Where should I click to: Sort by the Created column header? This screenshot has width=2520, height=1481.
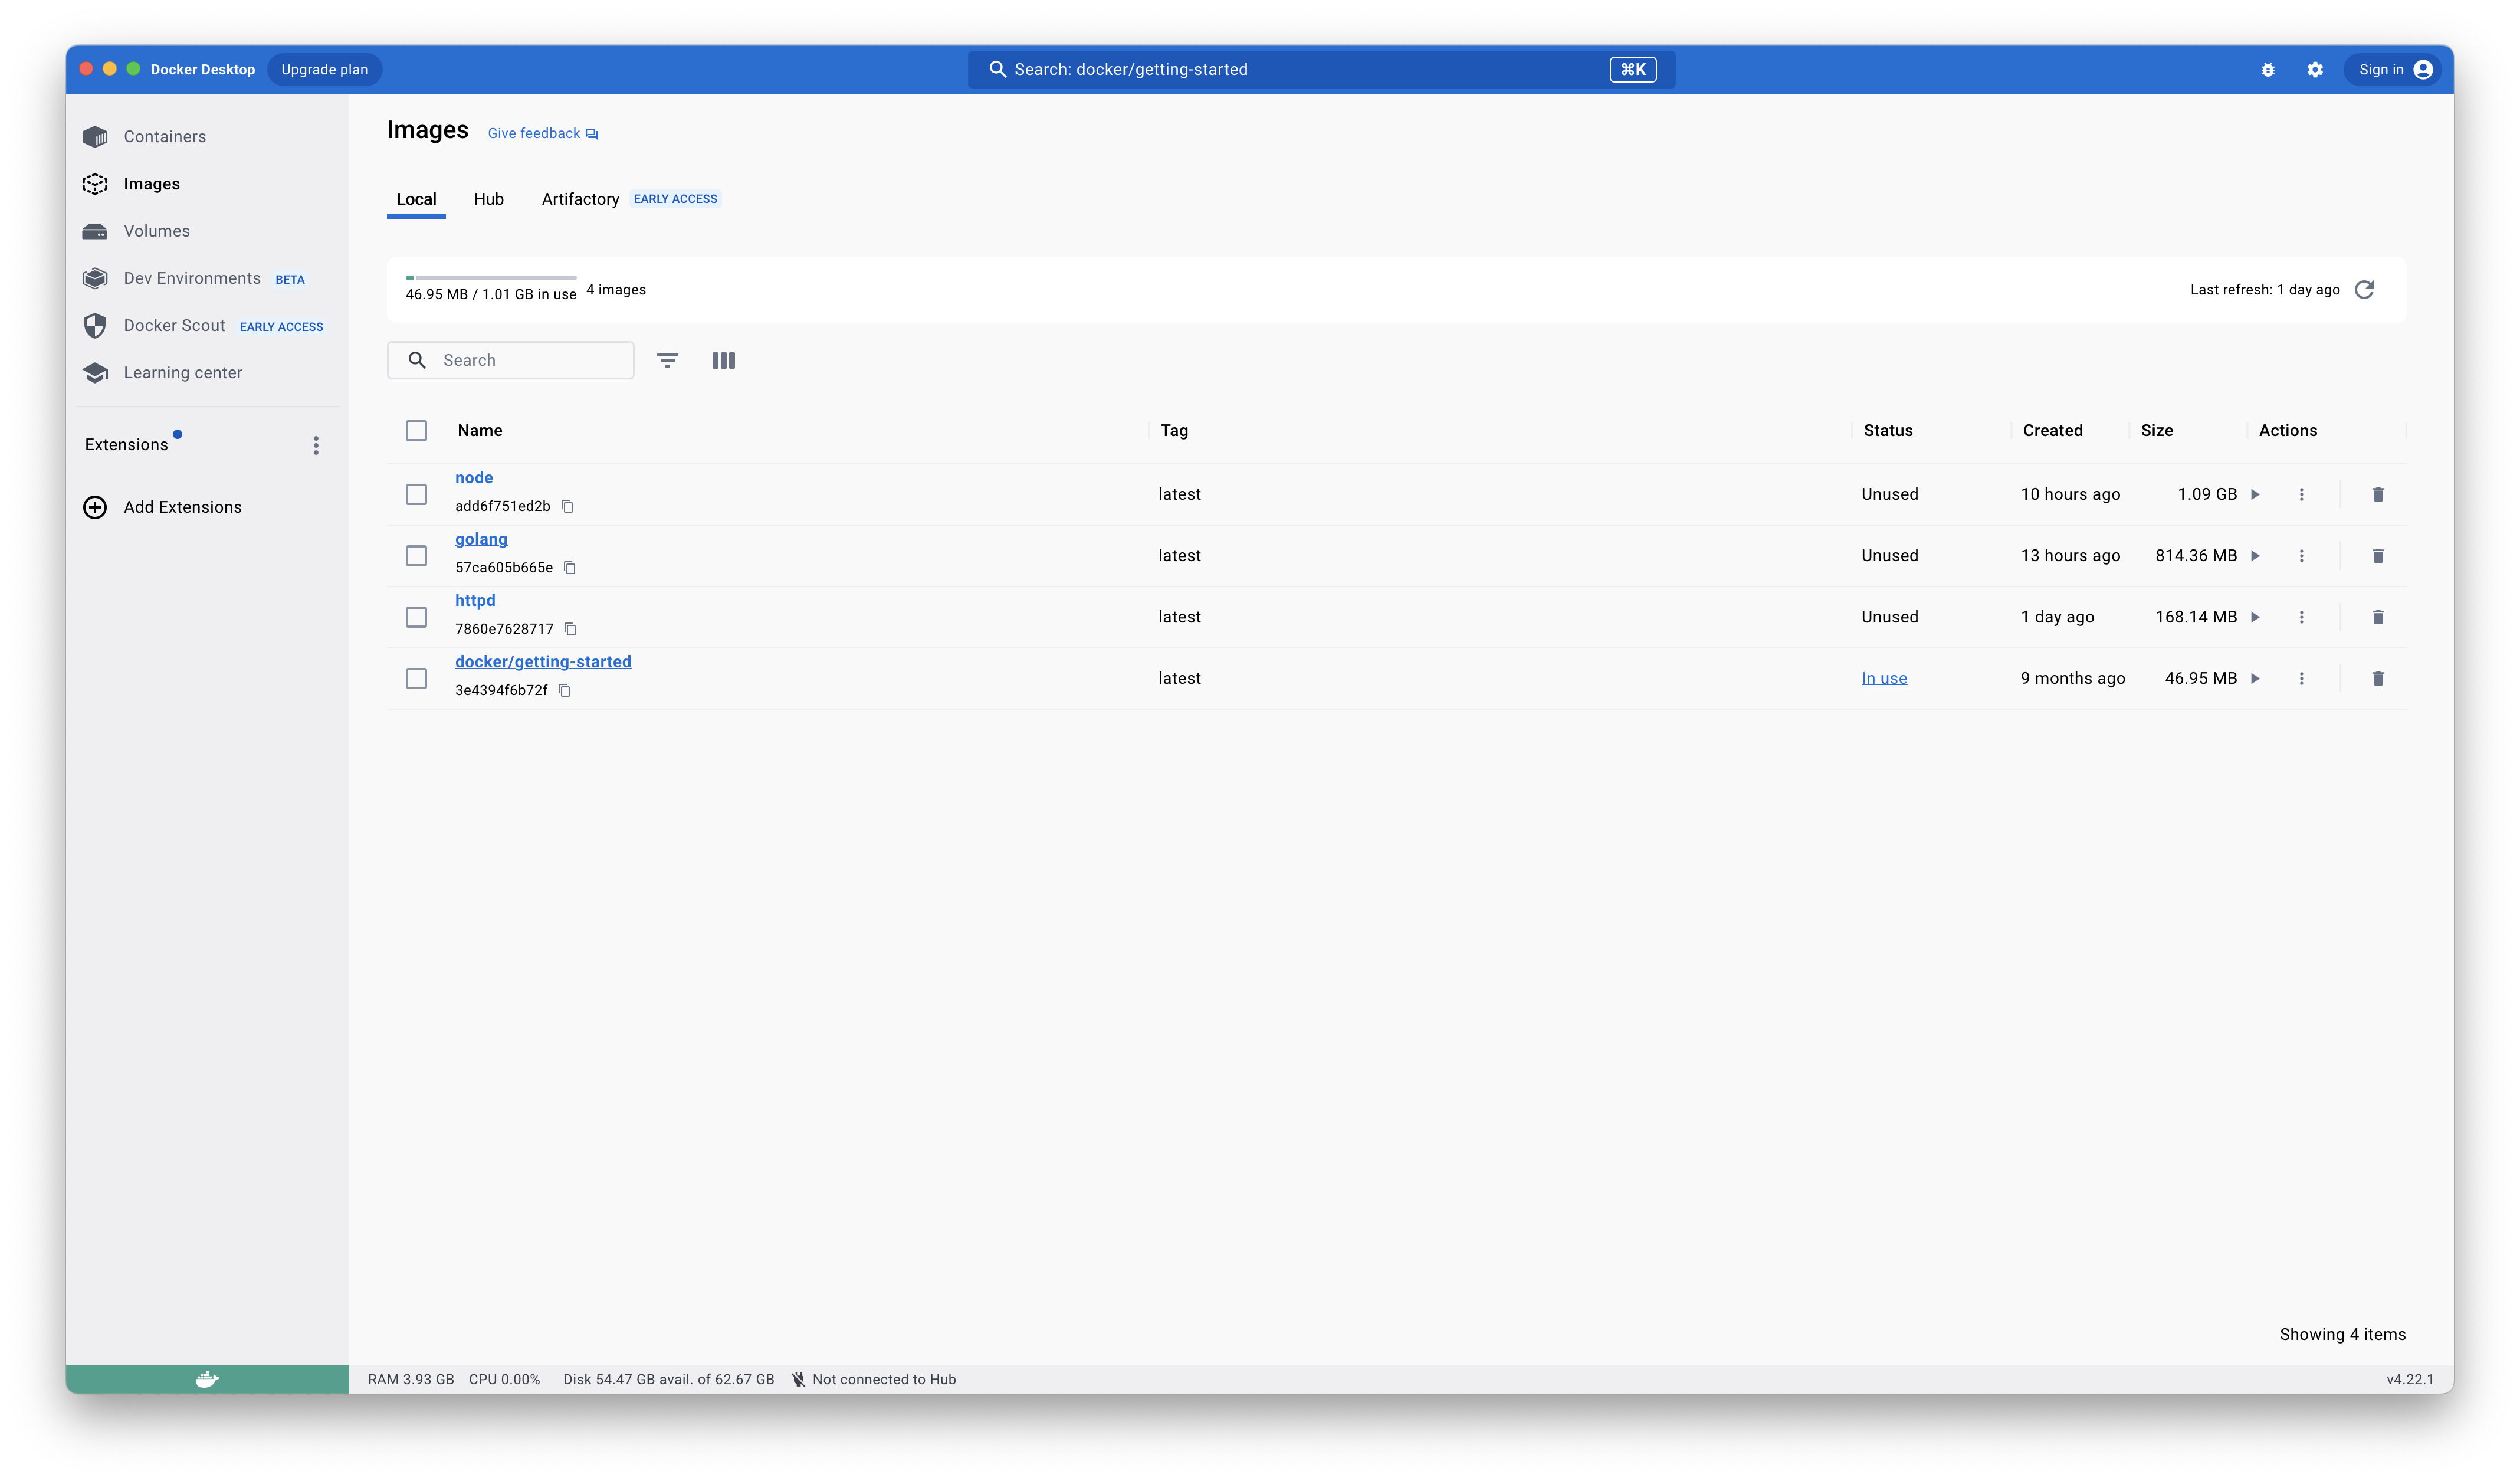click(x=2052, y=431)
